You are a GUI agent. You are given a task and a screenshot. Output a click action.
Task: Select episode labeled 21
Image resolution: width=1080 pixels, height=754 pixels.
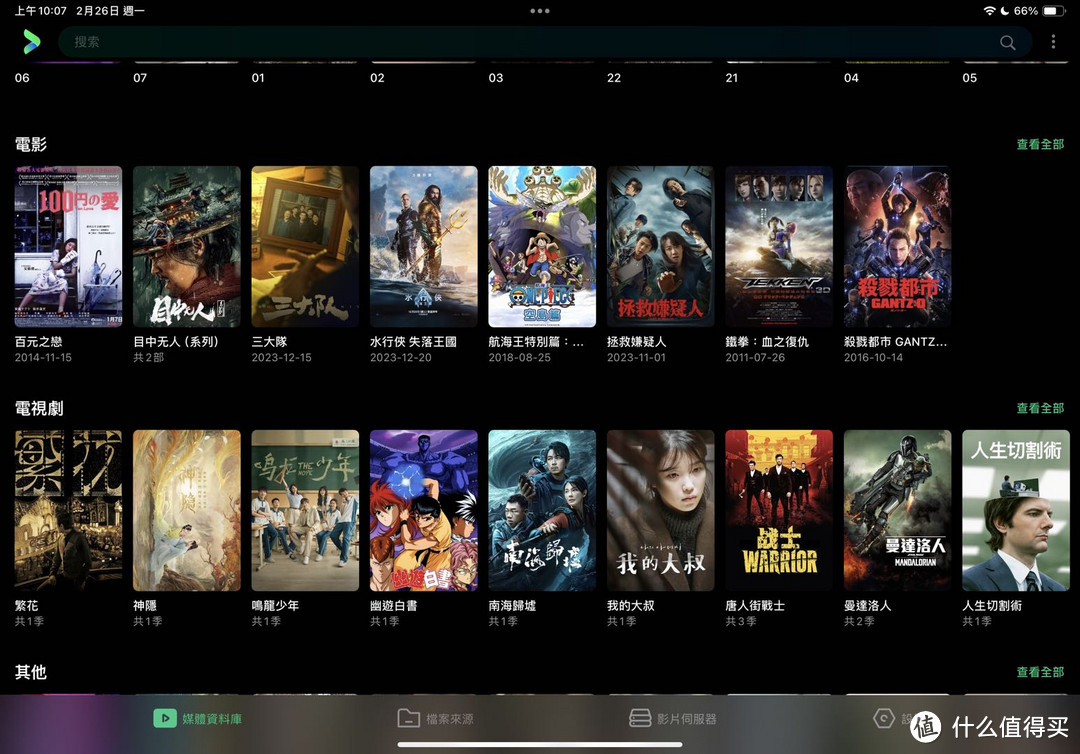[x=731, y=78]
